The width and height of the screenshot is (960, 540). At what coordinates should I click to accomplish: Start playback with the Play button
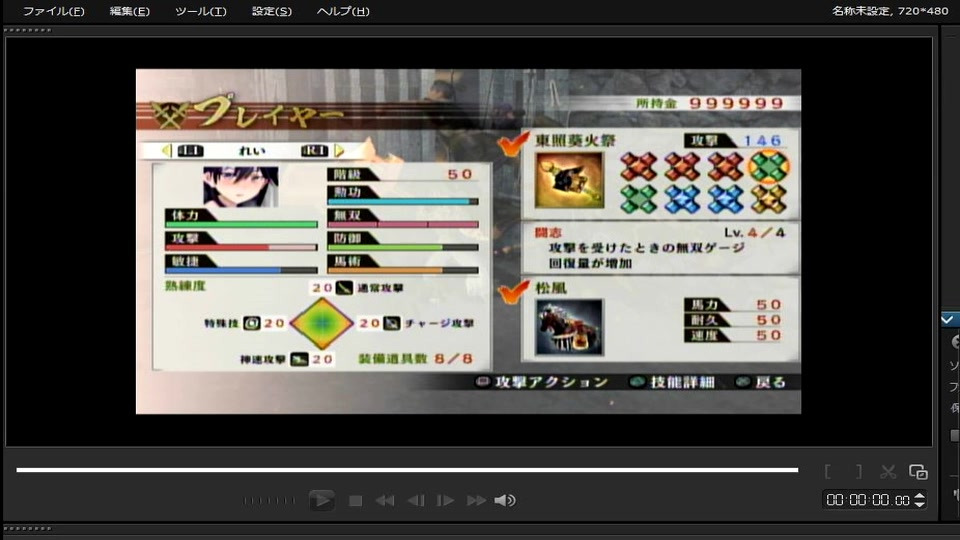pos(321,500)
